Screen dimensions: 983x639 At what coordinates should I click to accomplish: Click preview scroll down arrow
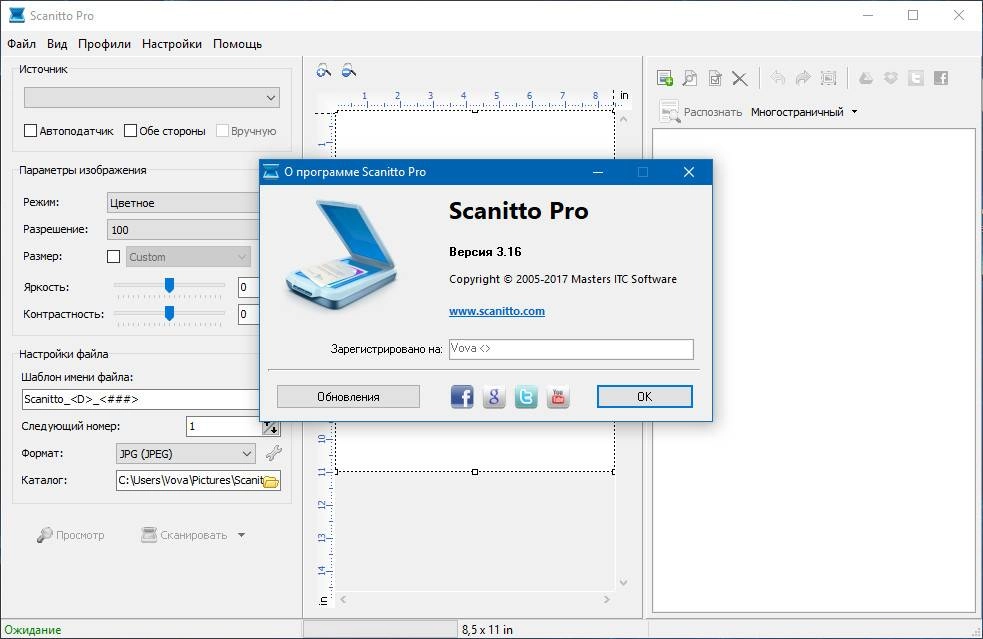click(623, 583)
